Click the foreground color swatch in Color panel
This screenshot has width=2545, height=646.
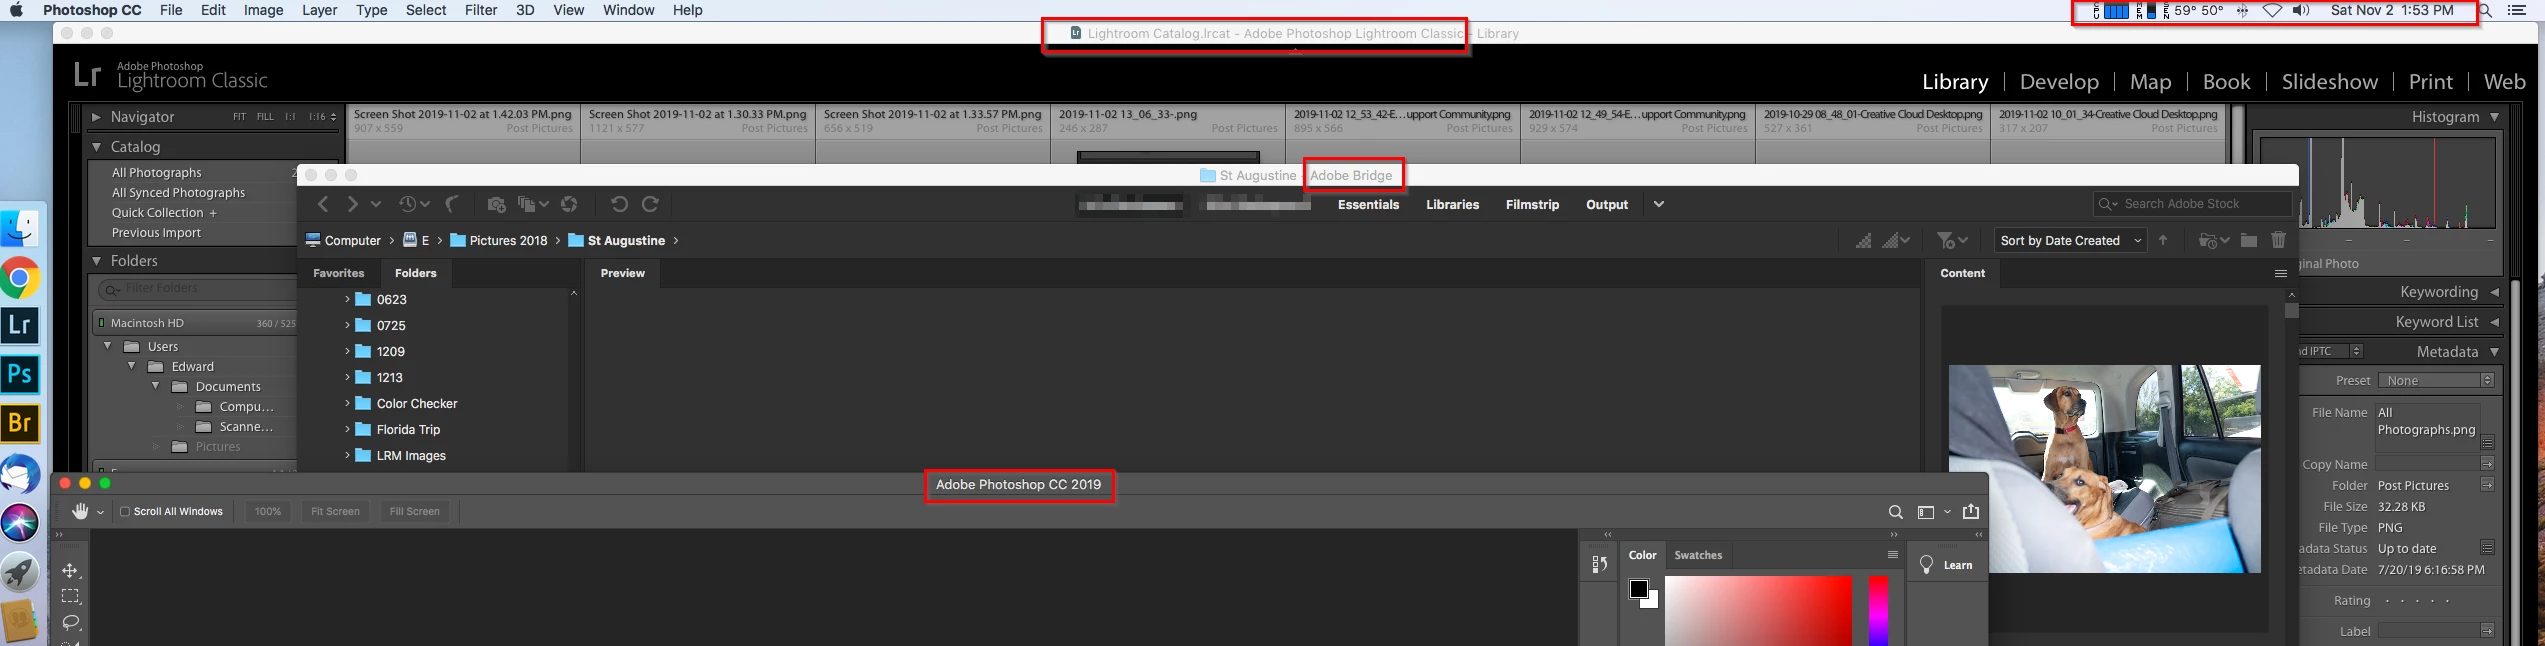(x=1638, y=589)
